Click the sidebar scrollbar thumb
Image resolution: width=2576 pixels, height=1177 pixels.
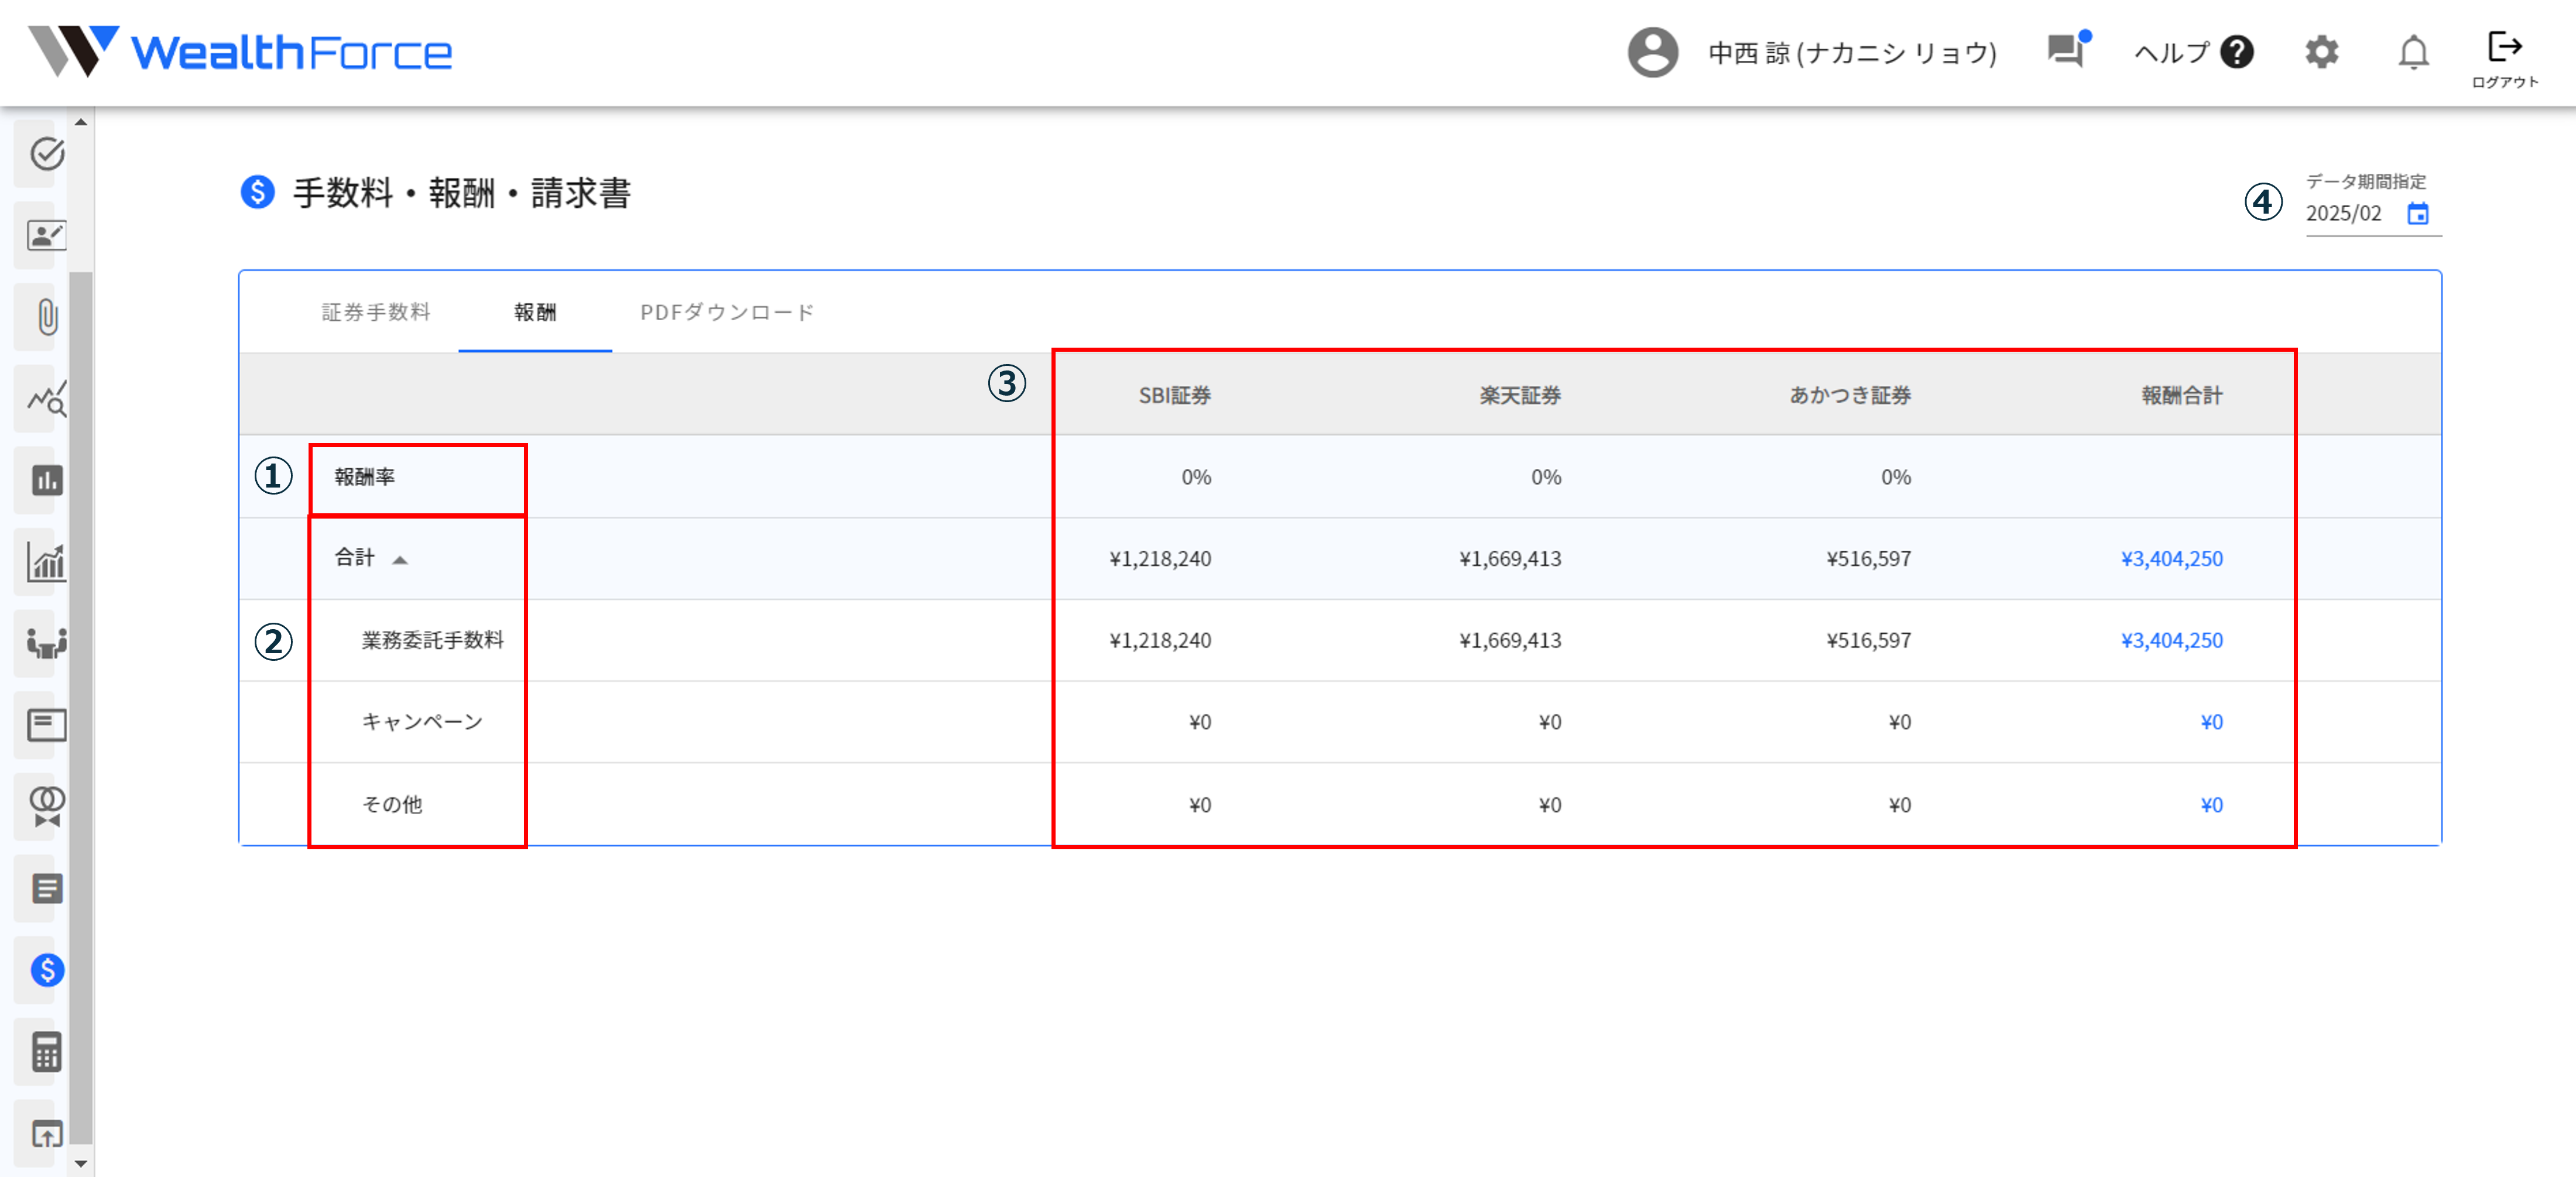click(x=81, y=707)
